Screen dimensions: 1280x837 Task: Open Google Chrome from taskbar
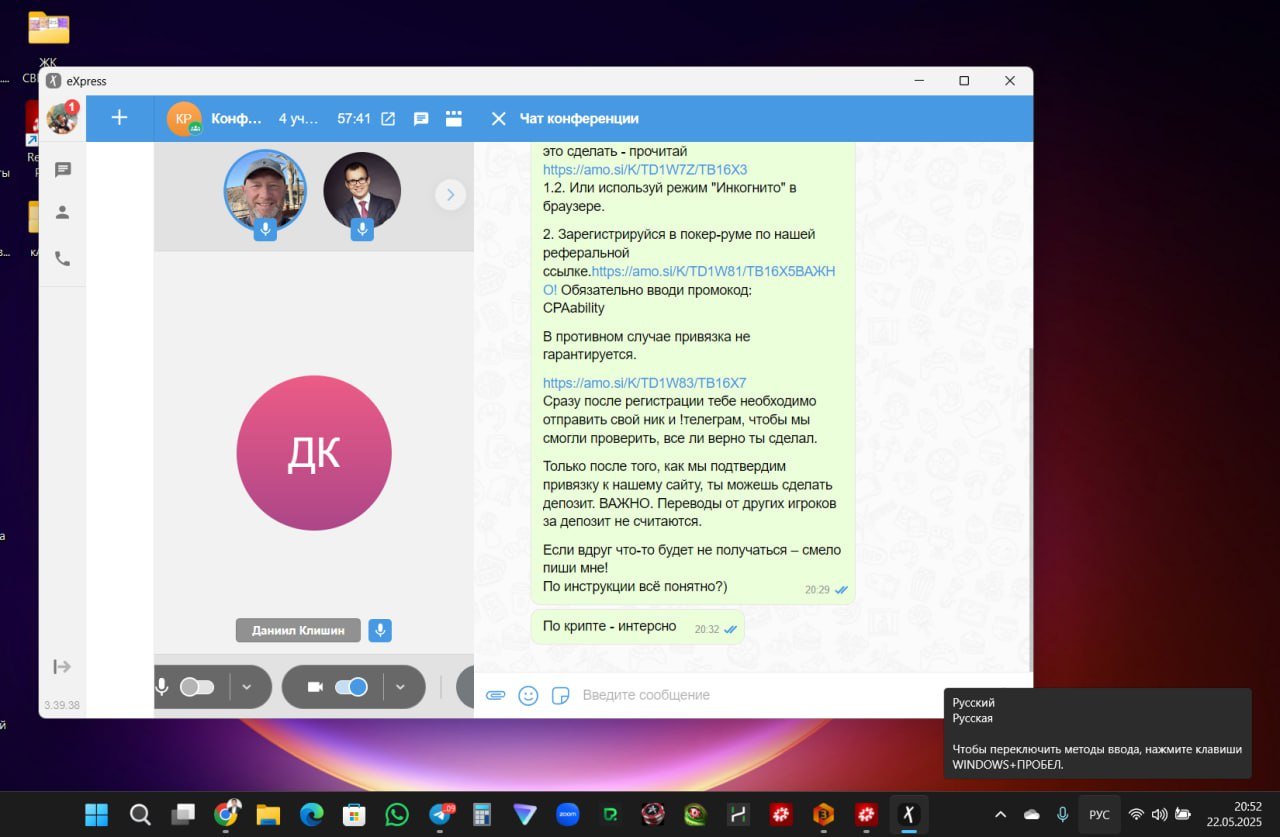coord(227,814)
